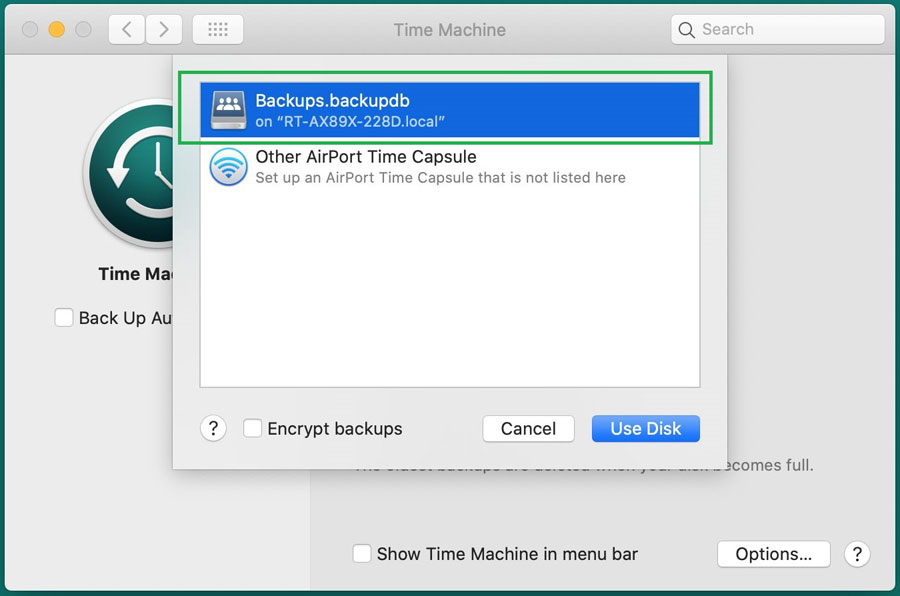
Task: Click into the Search field
Action: (778, 29)
